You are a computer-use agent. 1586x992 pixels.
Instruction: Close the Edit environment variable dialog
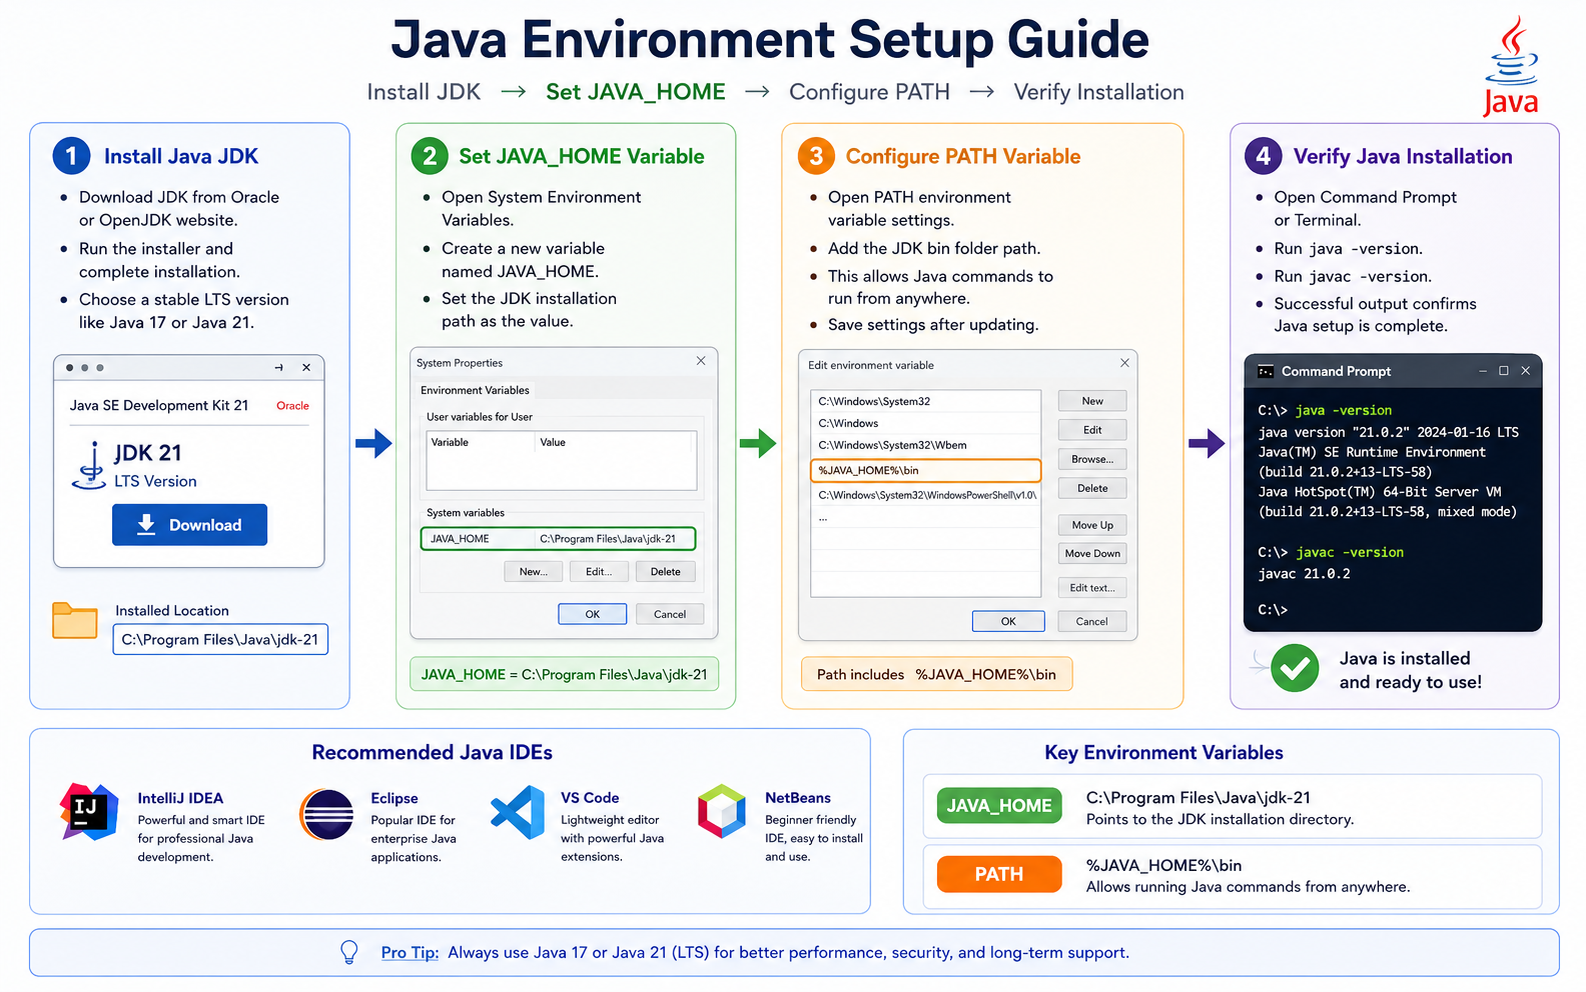pyautogui.click(x=1125, y=363)
